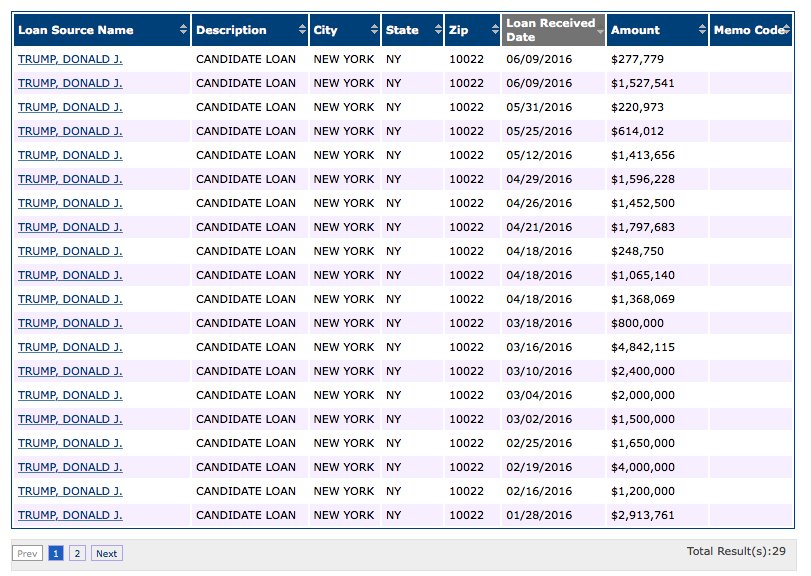Open TRUMP, DONALD J. link dated 03/02/2016

pyautogui.click(x=70, y=419)
